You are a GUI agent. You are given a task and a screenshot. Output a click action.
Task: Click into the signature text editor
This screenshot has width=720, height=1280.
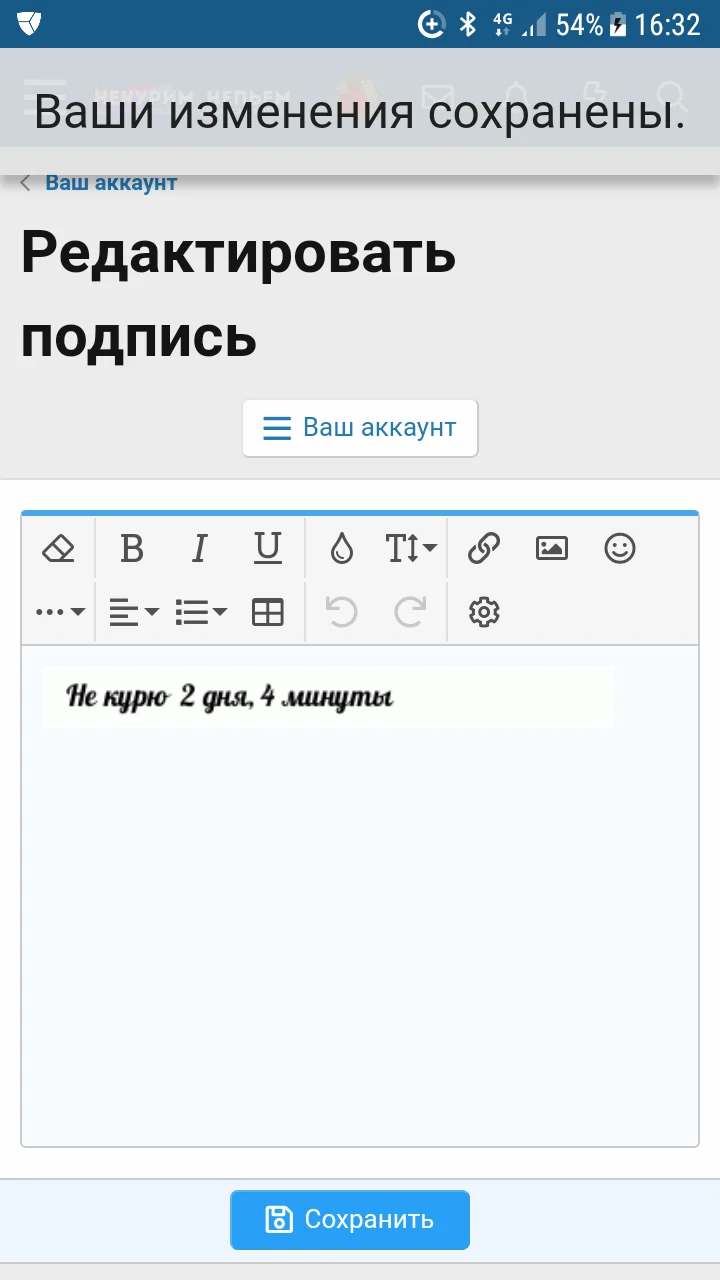(360, 896)
